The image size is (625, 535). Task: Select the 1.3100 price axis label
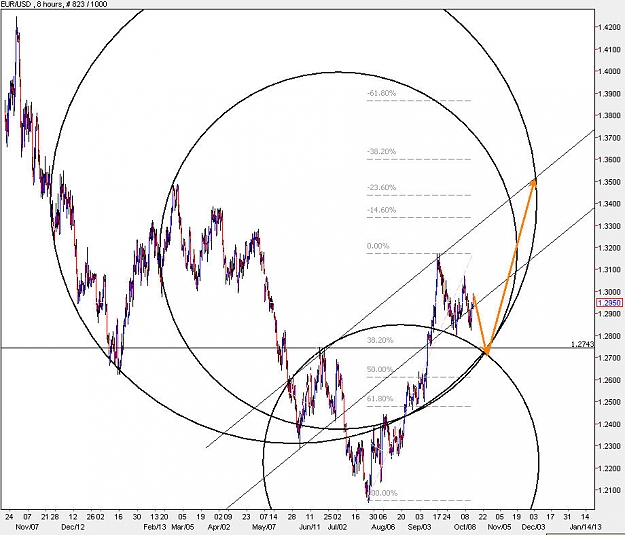tap(609, 270)
